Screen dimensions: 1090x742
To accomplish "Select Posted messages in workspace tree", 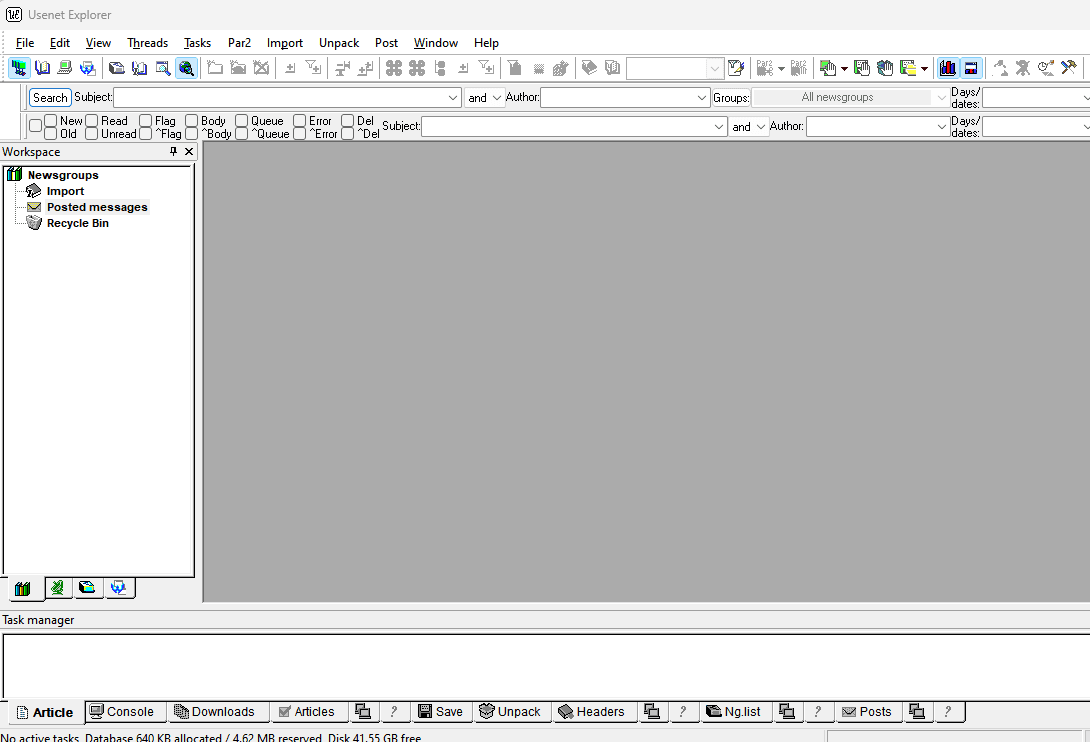I will 96,207.
